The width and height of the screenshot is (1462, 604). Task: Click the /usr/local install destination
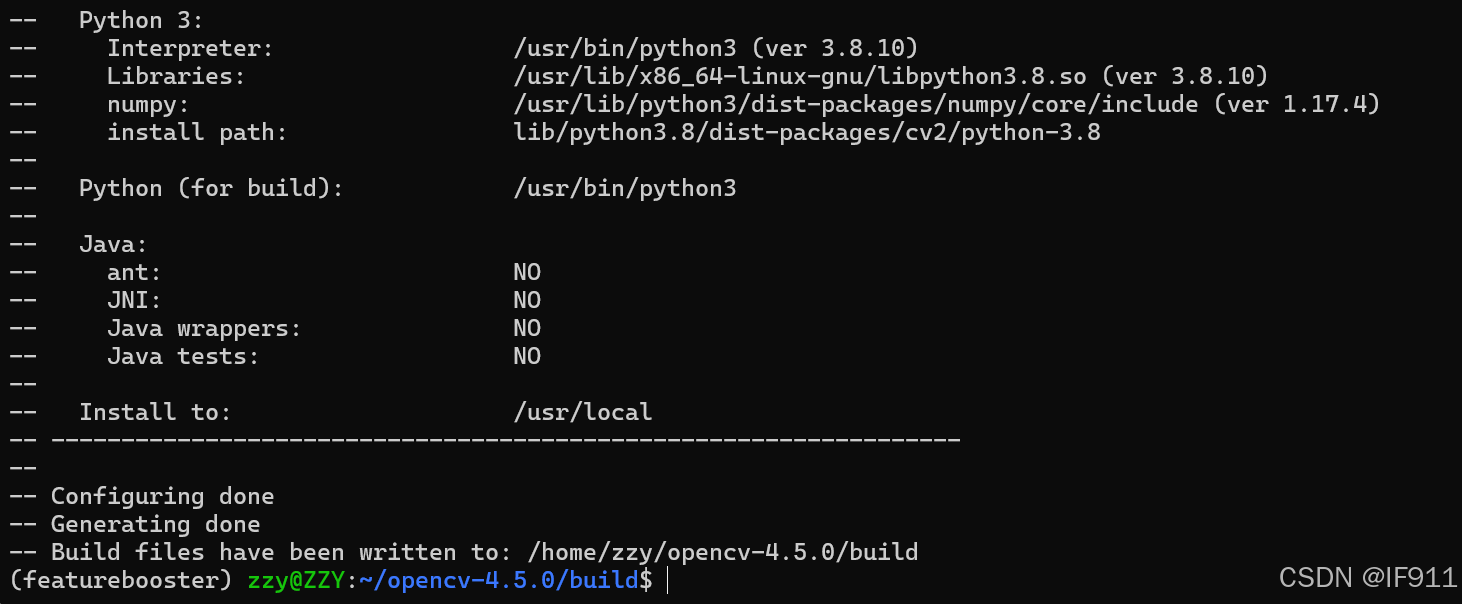(582, 412)
